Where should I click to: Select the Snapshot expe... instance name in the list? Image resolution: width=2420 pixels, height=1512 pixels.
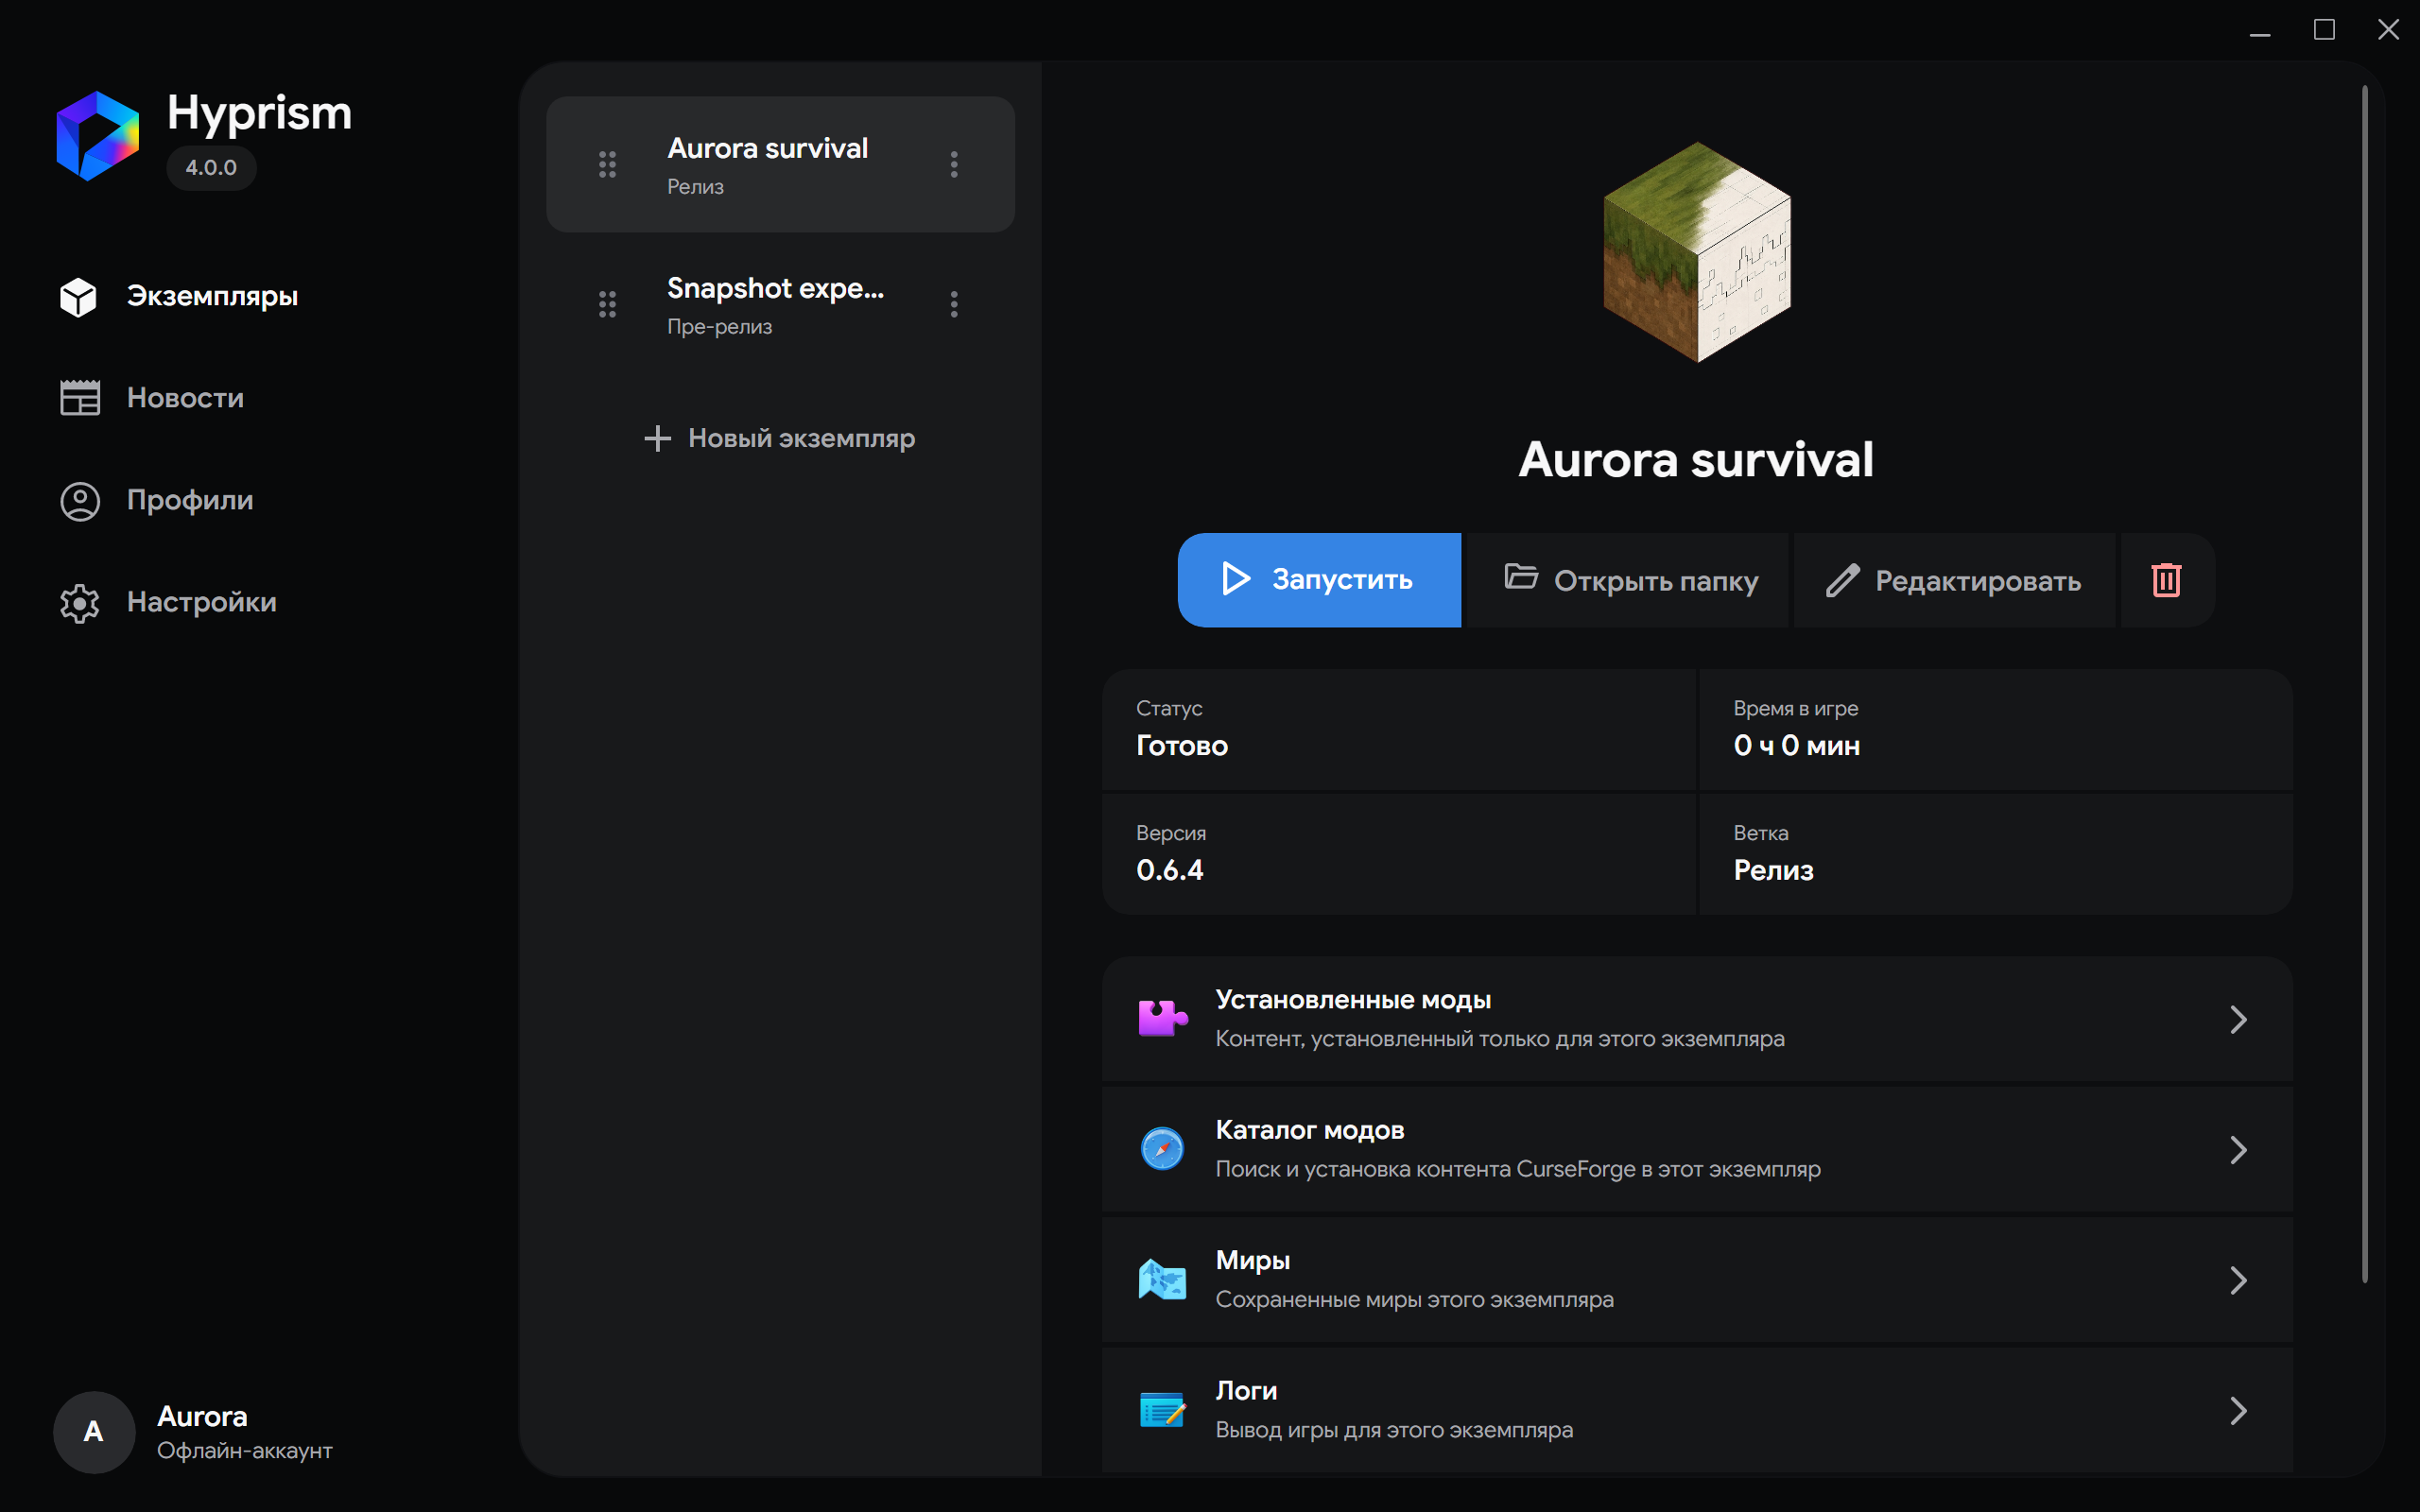click(x=775, y=288)
